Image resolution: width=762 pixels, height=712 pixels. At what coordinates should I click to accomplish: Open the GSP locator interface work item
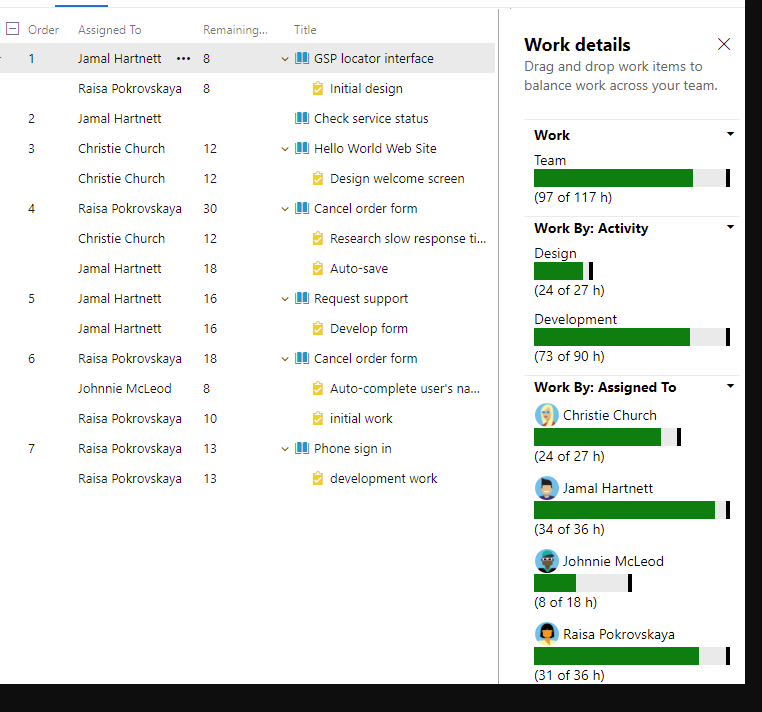pos(374,58)
